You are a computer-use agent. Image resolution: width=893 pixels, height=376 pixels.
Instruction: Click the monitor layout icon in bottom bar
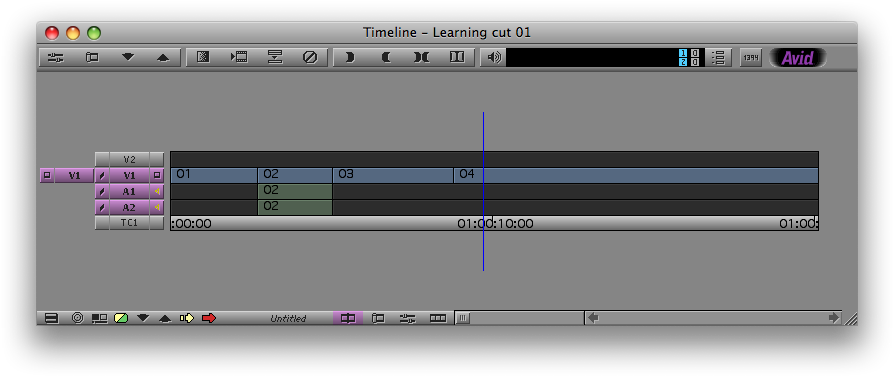pos(100,318)
